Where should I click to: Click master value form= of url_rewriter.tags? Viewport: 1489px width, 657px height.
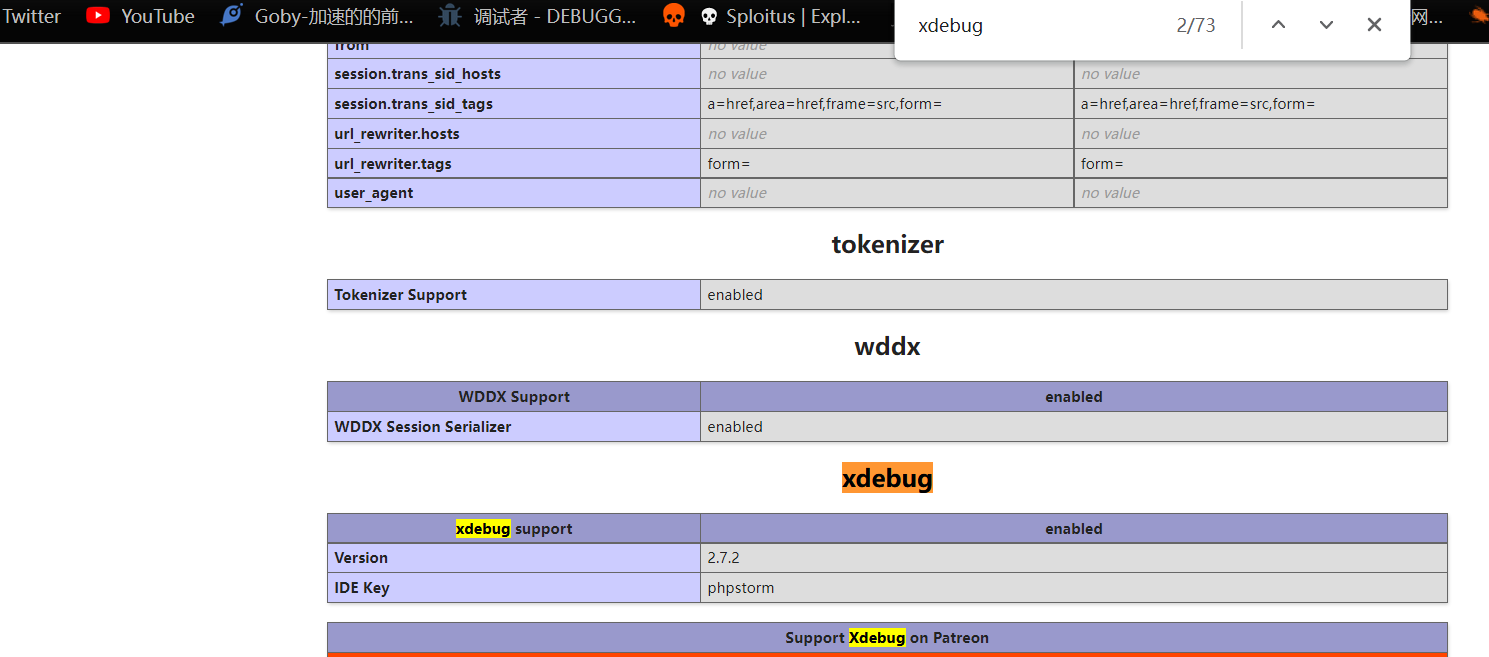tap(1102, 164)
